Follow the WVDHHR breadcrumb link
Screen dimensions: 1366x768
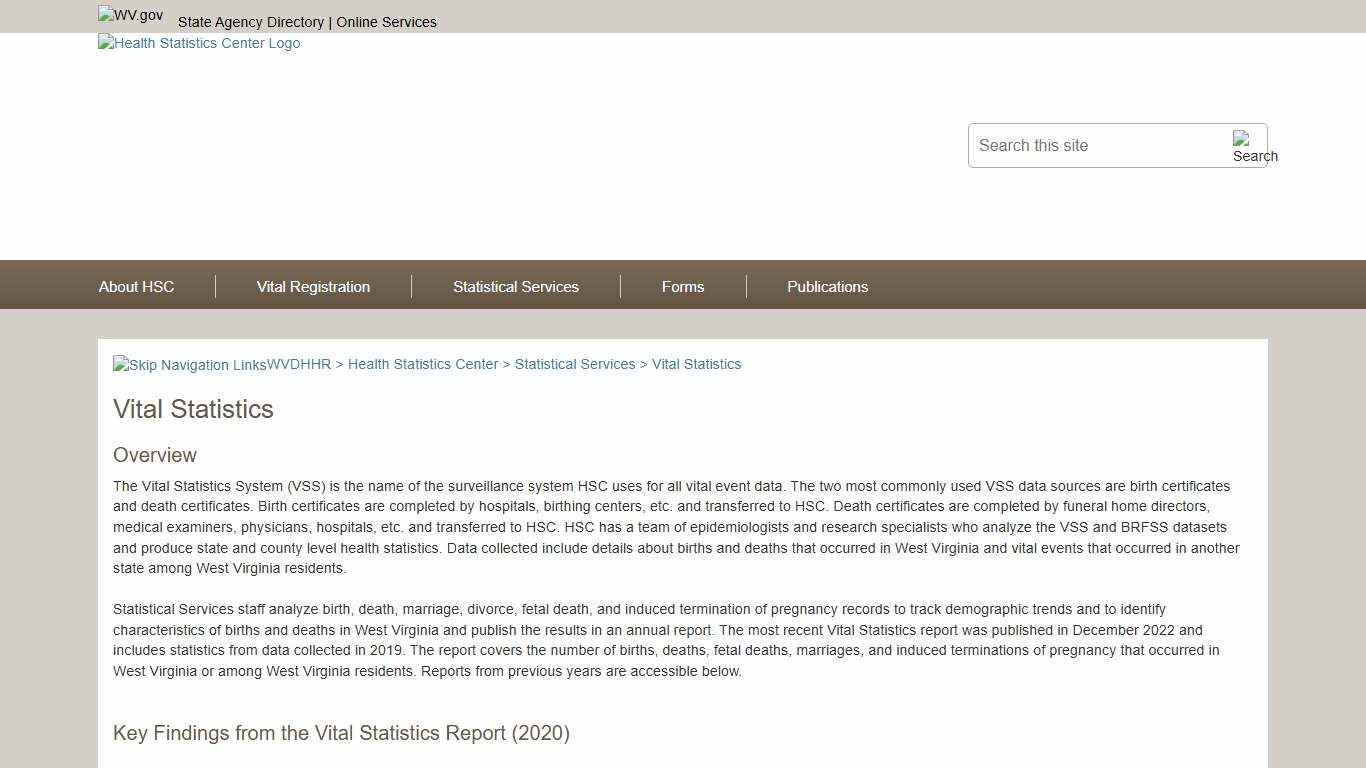pyautogui.click(x=299, y=364)
